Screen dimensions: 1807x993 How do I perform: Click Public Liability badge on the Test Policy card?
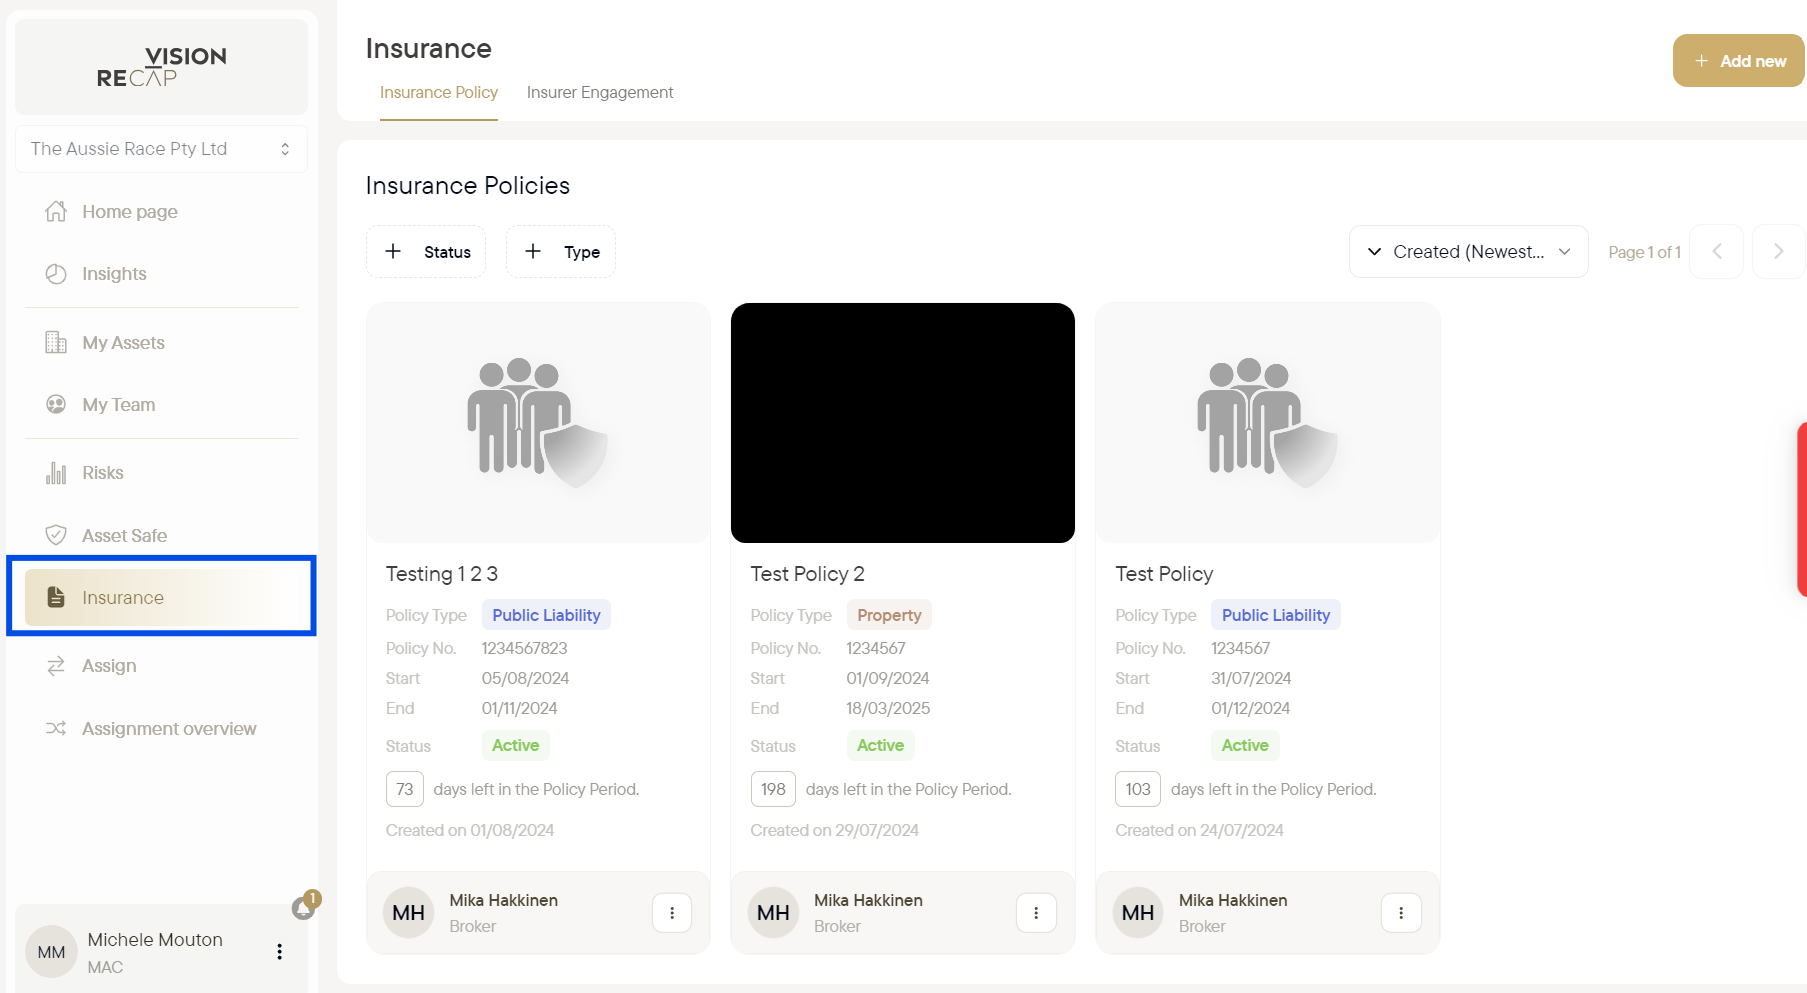(1276, 615)
